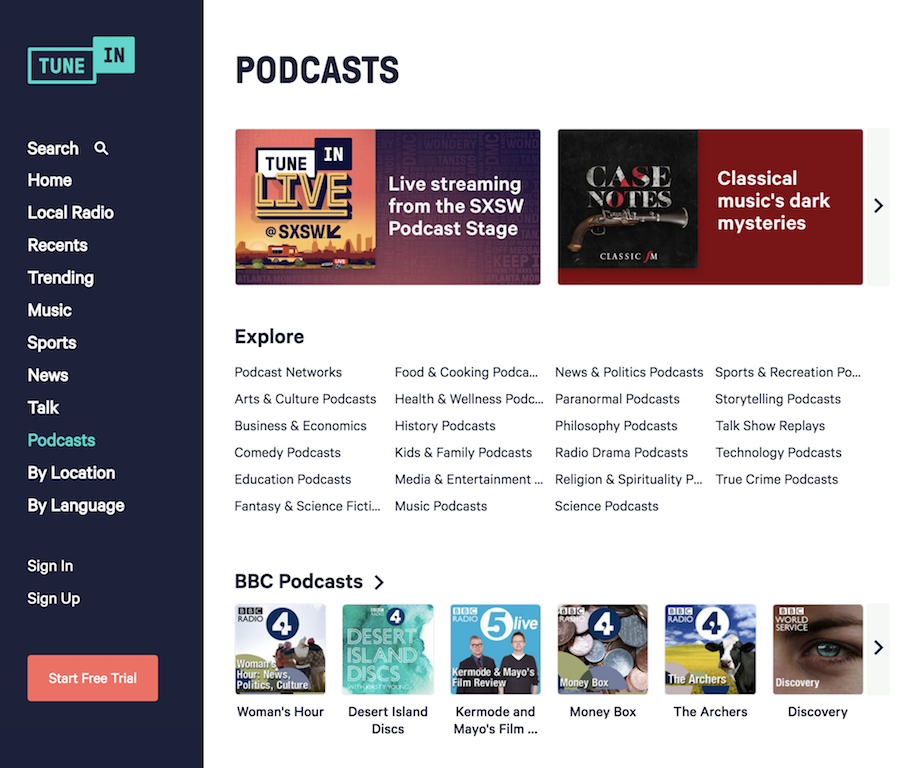This screenshot has height=768, width=909.
Task: Open the Woman's Hour podcast artwork
Action: pos(280,649)
